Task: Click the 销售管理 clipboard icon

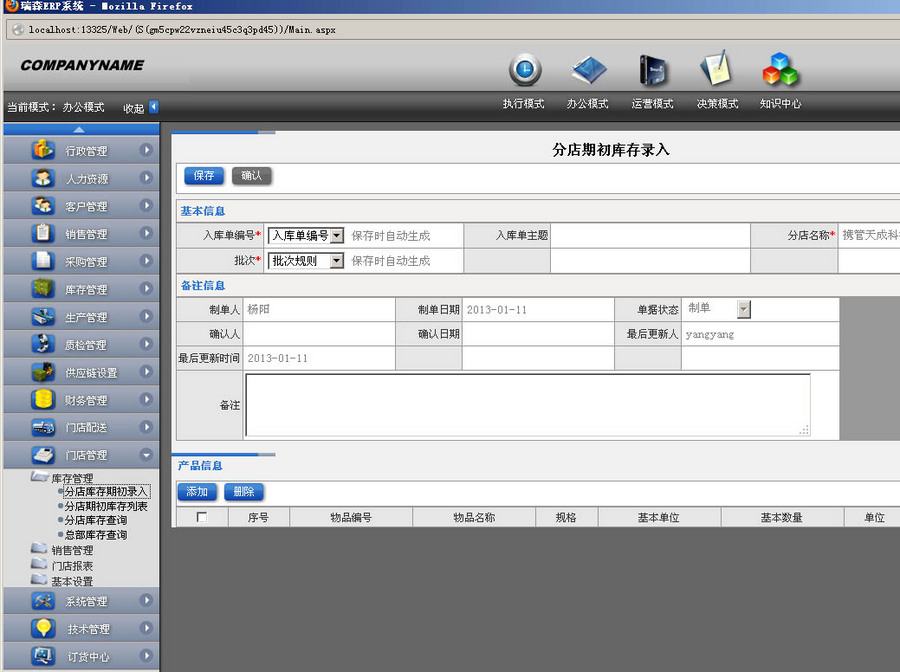Action: [x=43, y=233]
